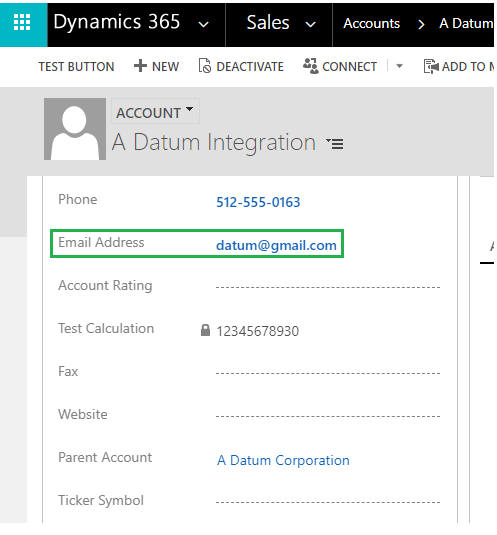Click the Dynamics 365 title
This screenshot has height=535, width=497.
click(116, 22)
